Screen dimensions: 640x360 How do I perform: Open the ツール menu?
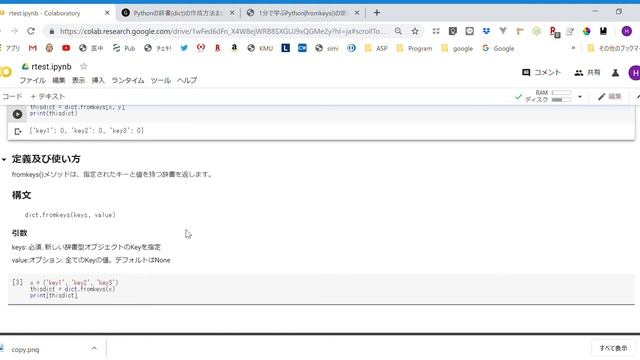(x=160, y=80)
